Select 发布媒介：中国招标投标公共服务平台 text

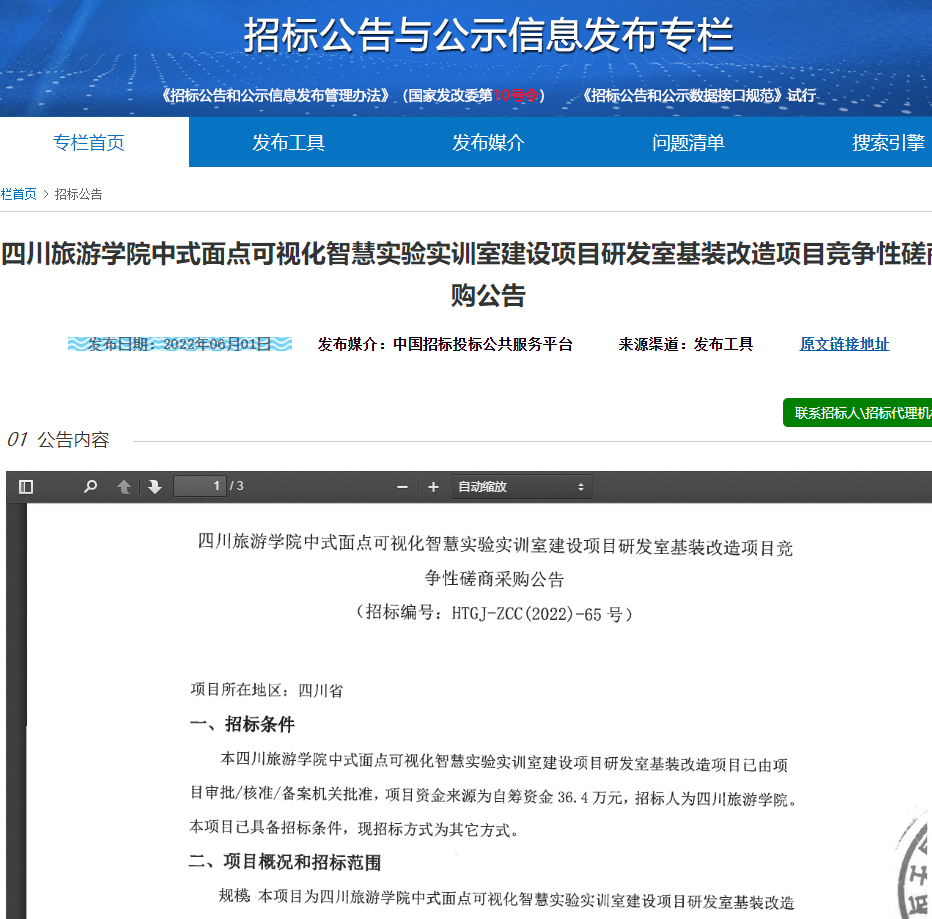point(445,344)
